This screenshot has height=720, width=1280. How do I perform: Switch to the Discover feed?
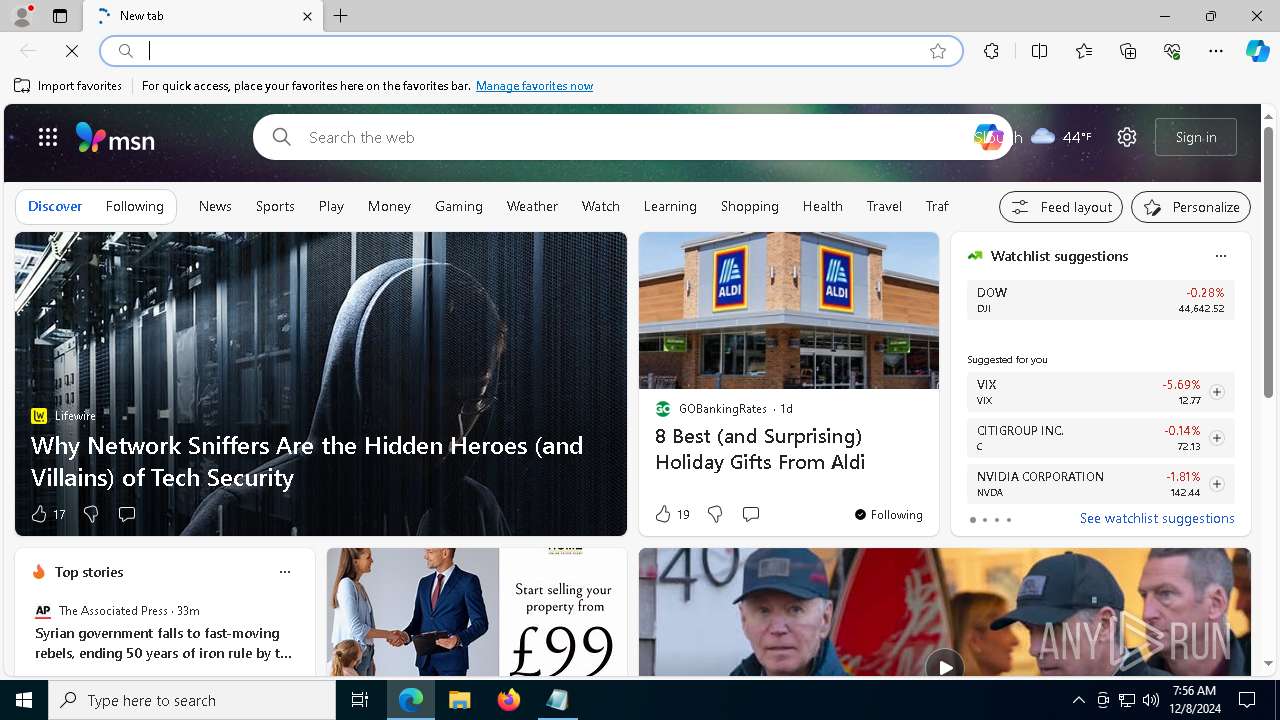(x=55, y=206)
